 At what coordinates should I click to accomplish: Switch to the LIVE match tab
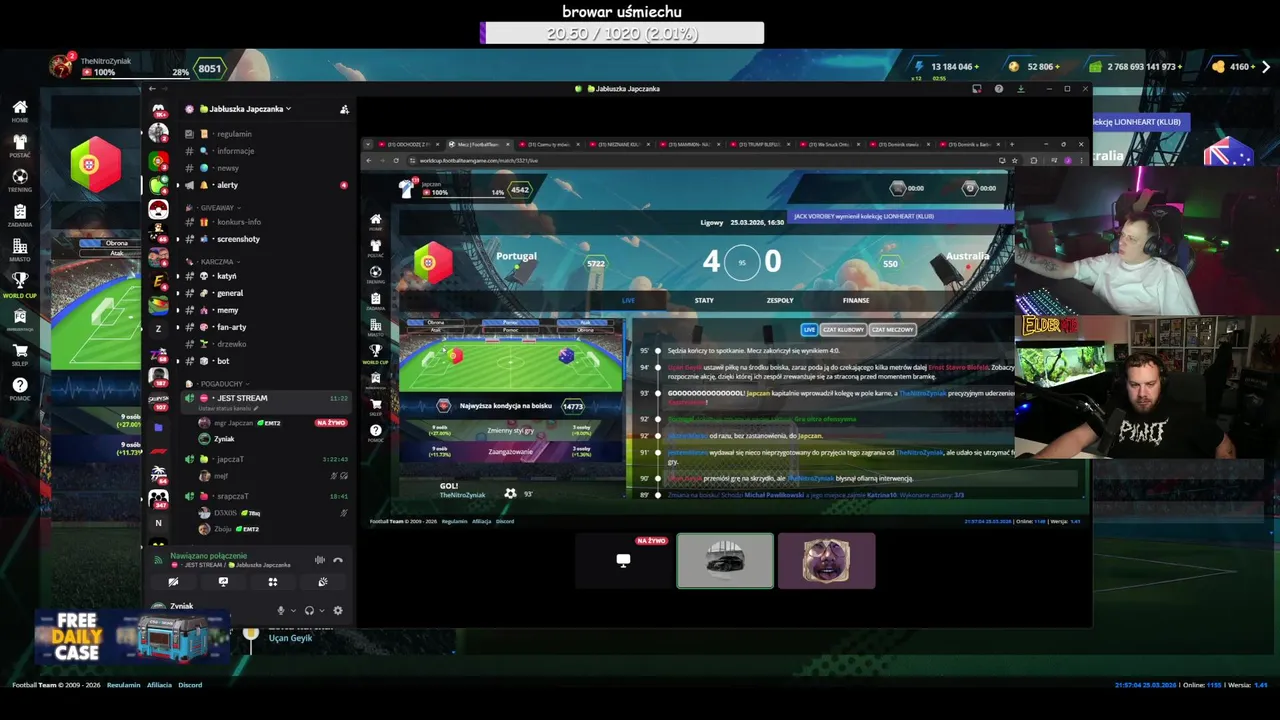coord(628,300)
